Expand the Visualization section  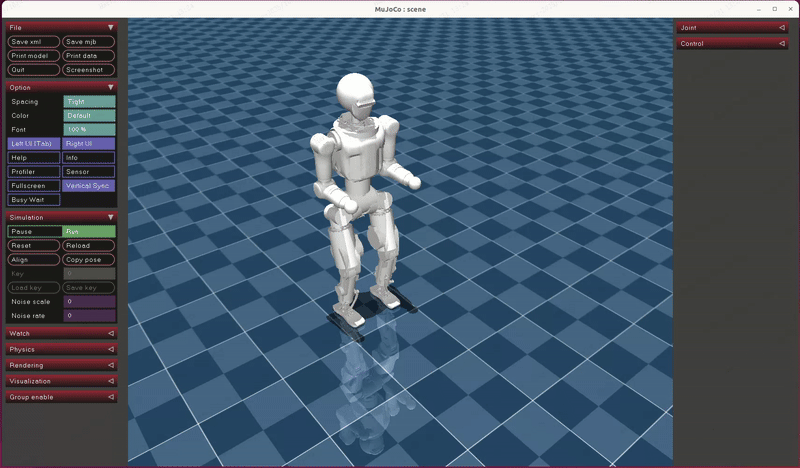(x=60, y=381)
